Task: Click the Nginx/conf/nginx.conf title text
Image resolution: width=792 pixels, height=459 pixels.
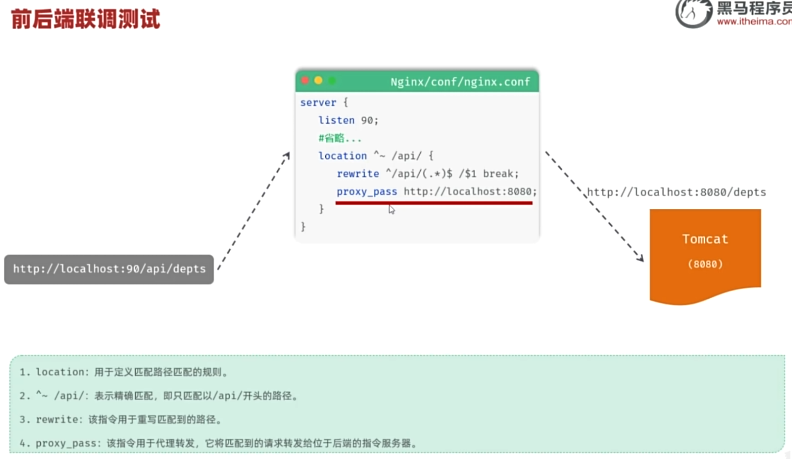Action: click(x=460, y=82)
